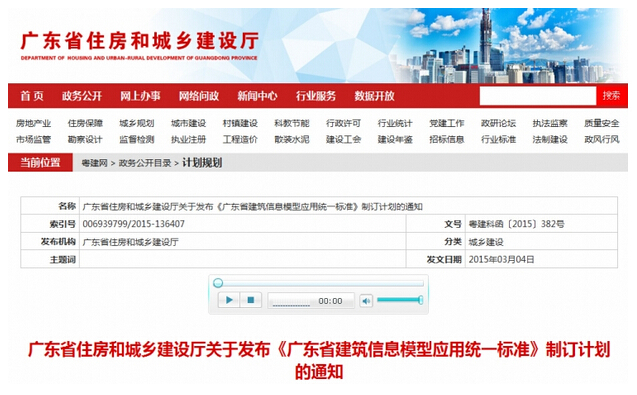The height and width of the screenshot is (395, 637).
Task: Open the 数据开放 menu
Action: [374, 96]
